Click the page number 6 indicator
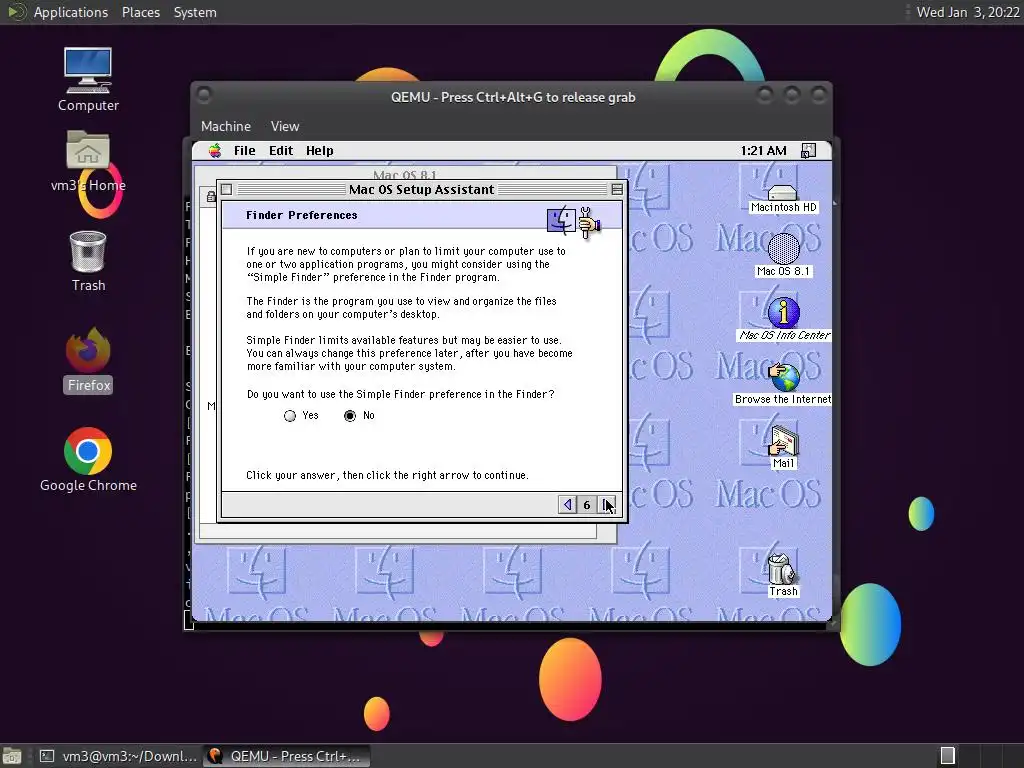 (x=586, y=505)
